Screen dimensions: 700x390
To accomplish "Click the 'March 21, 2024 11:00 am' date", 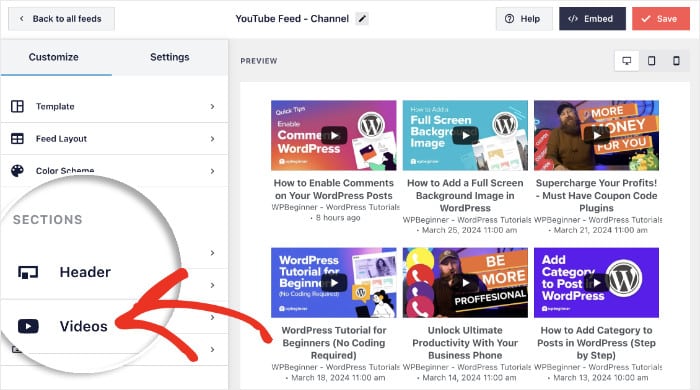I will click(600, 230).
